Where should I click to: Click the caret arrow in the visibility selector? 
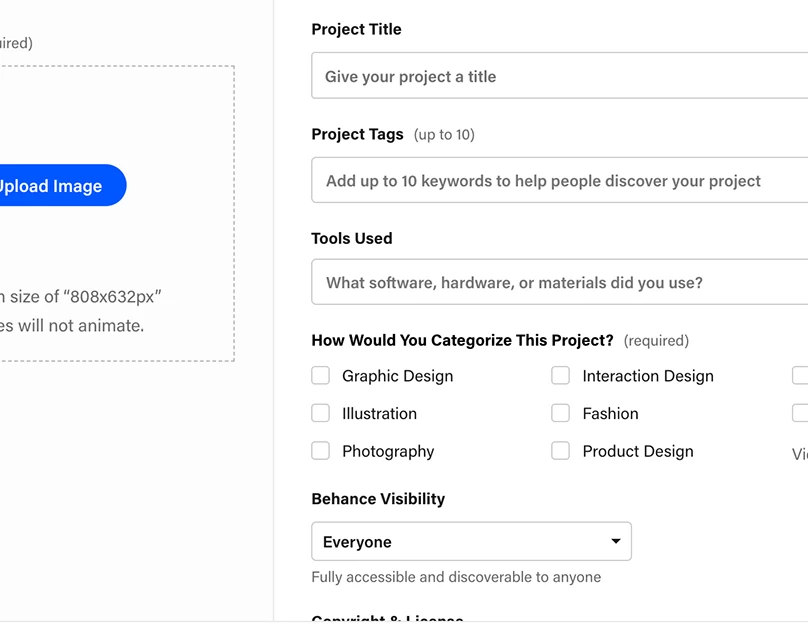point(616,542)
